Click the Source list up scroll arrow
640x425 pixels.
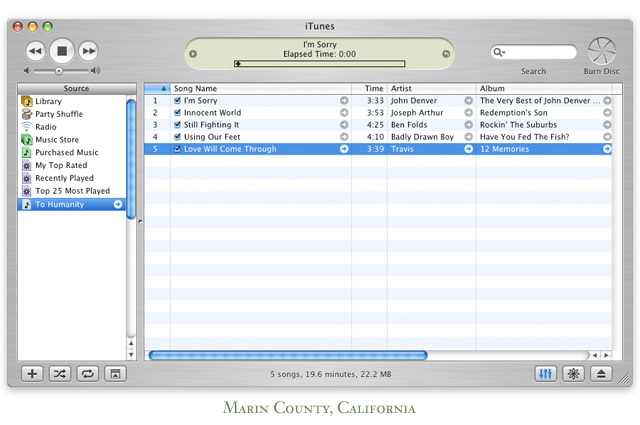coord(131,343)
